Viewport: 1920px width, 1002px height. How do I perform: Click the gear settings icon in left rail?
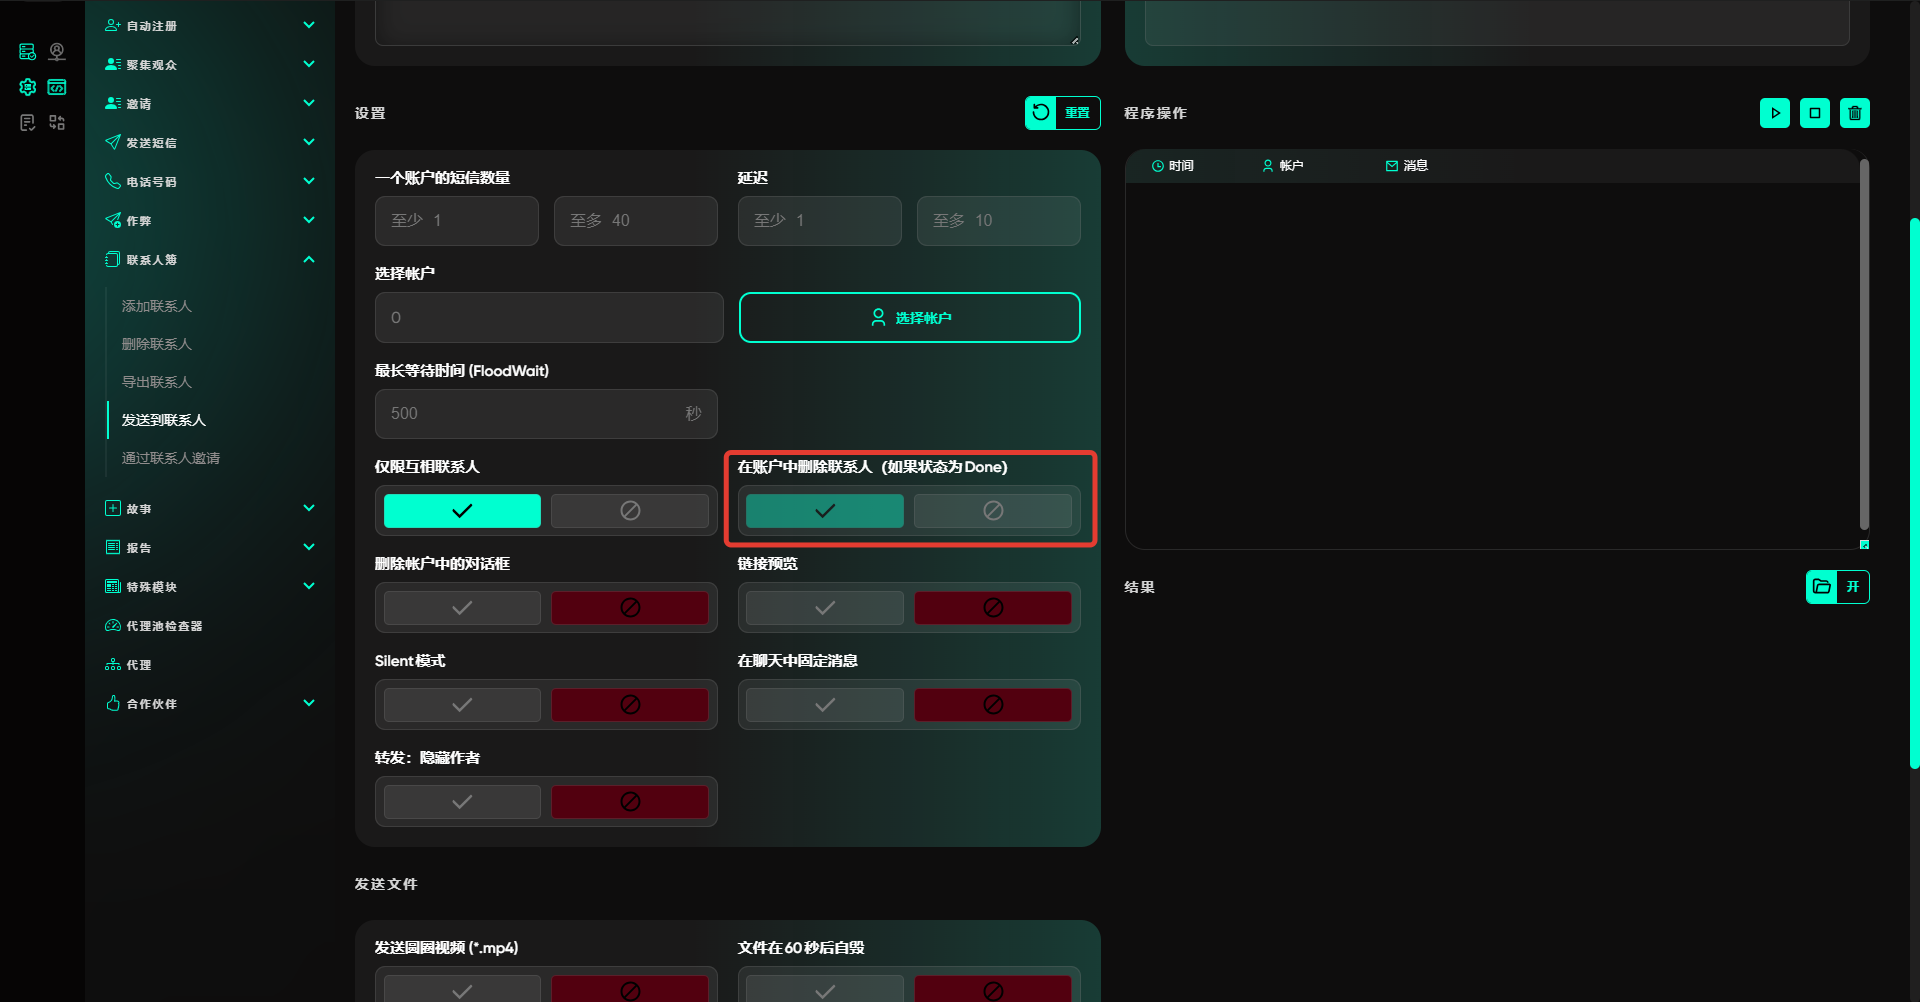pyautogui.click(x=28, y=87)
